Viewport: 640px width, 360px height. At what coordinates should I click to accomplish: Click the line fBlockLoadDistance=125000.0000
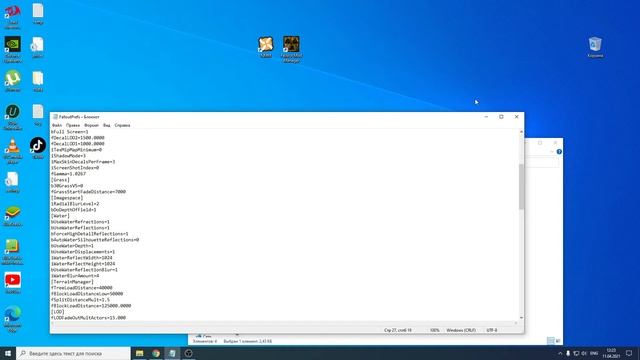pyautogui.click(x=91, y=306)
